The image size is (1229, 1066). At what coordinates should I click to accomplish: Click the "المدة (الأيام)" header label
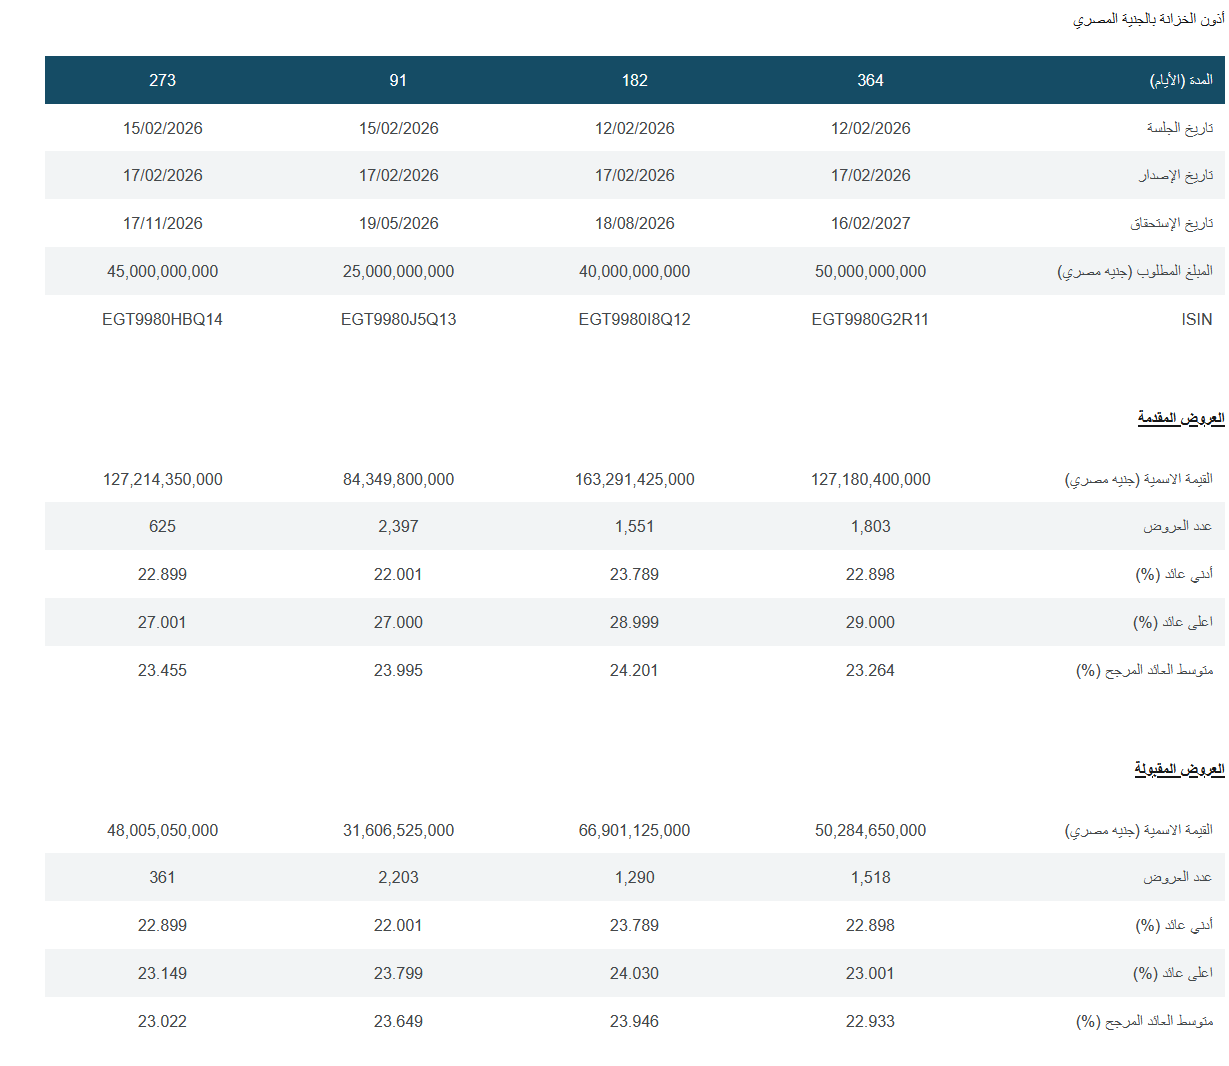(x=1181, y=80)
